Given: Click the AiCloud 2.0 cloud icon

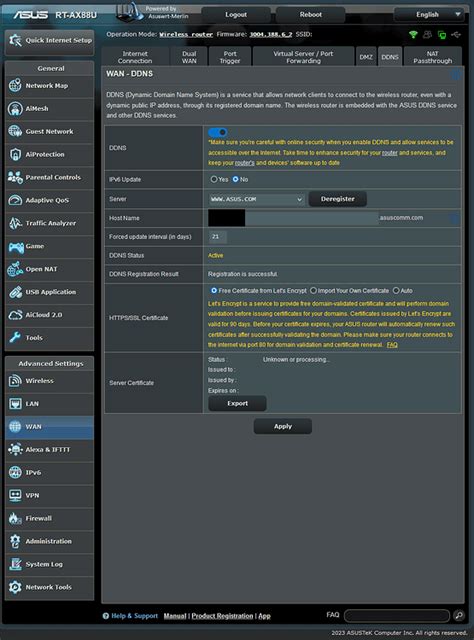Looking at the screenshot, I should (x=15, y=315).
